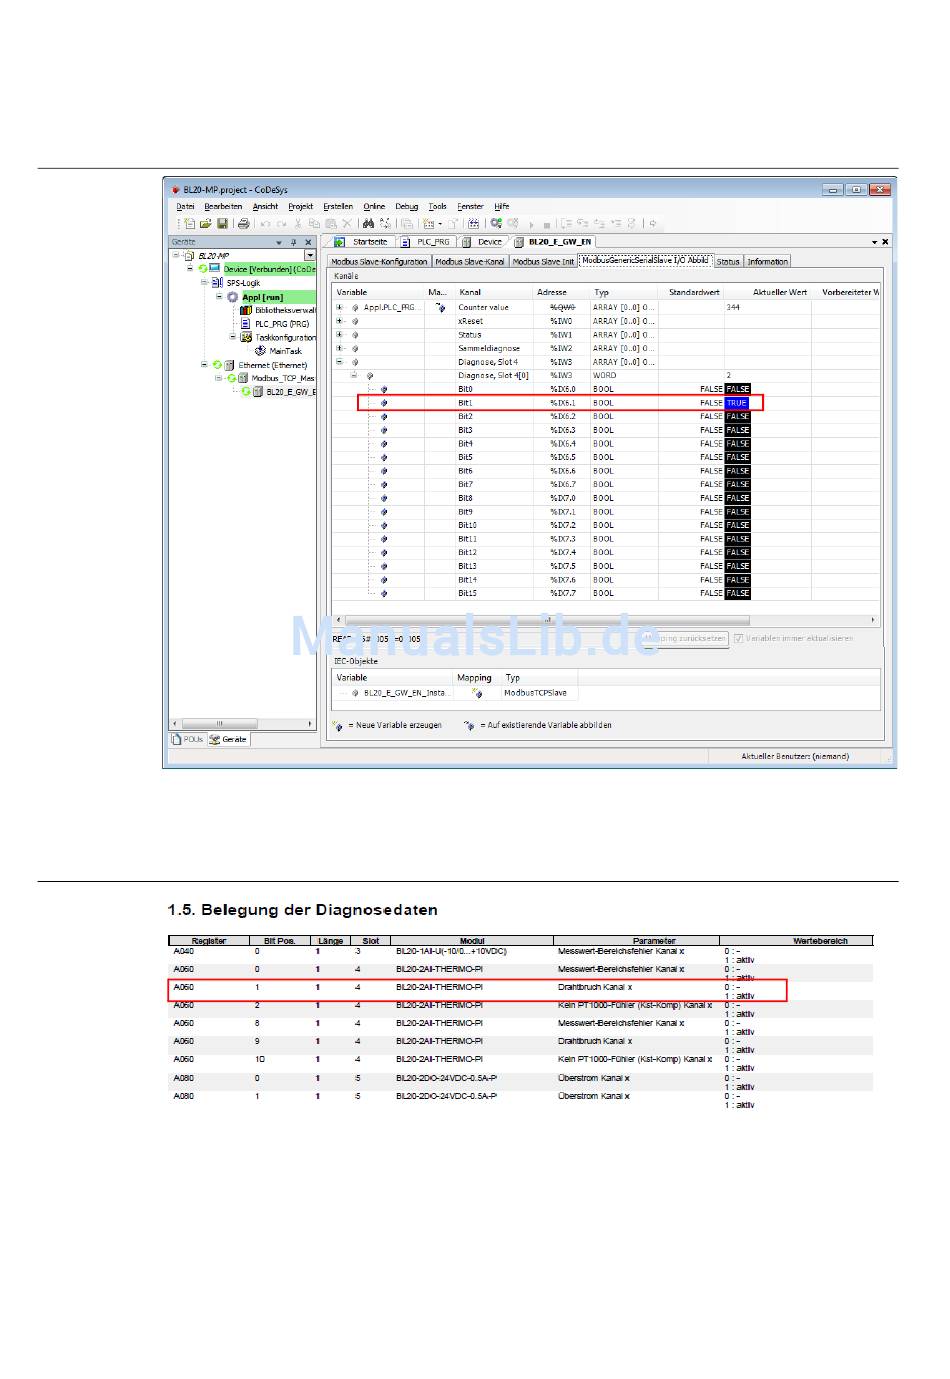
Task: Click the mapping icon in Counter value row
Action: (440, 307)
